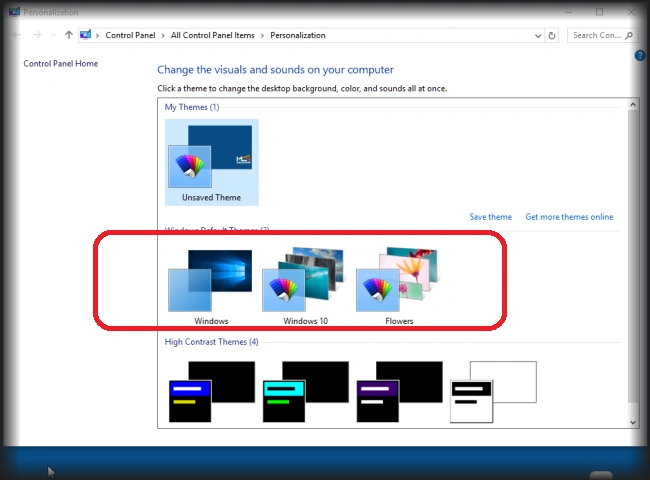This screenshot has width=650, height=480.
Task: Apply the Flowers theme
Action: coord(399,286)
